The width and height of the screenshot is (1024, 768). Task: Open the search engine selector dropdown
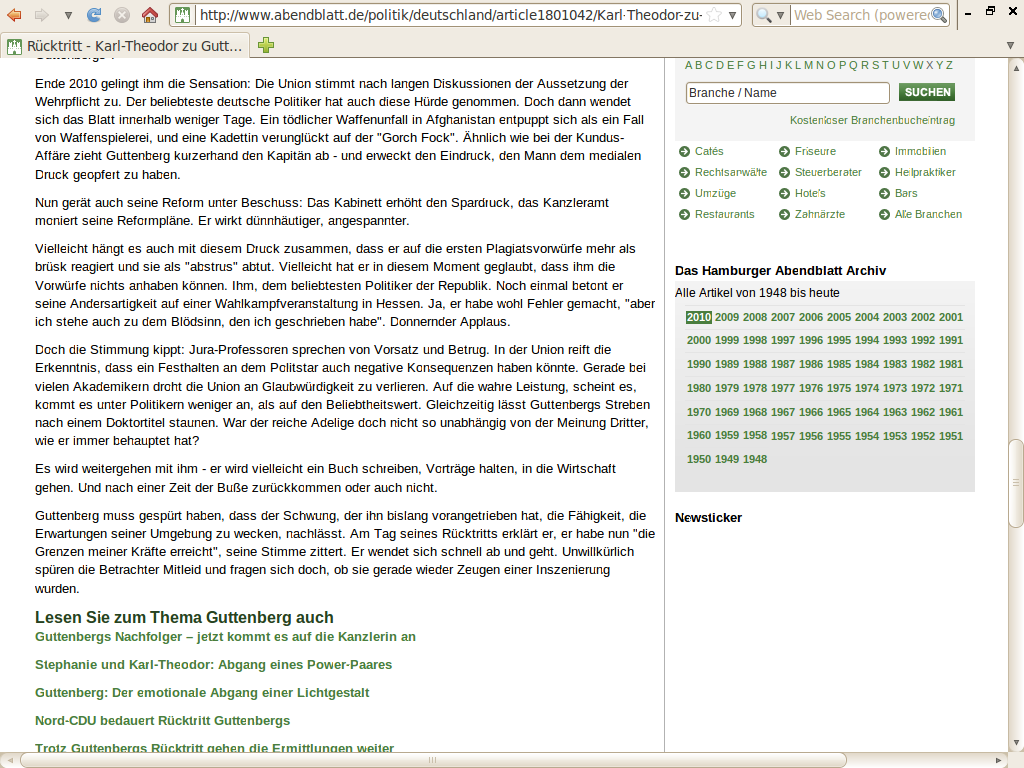(780, 15)
